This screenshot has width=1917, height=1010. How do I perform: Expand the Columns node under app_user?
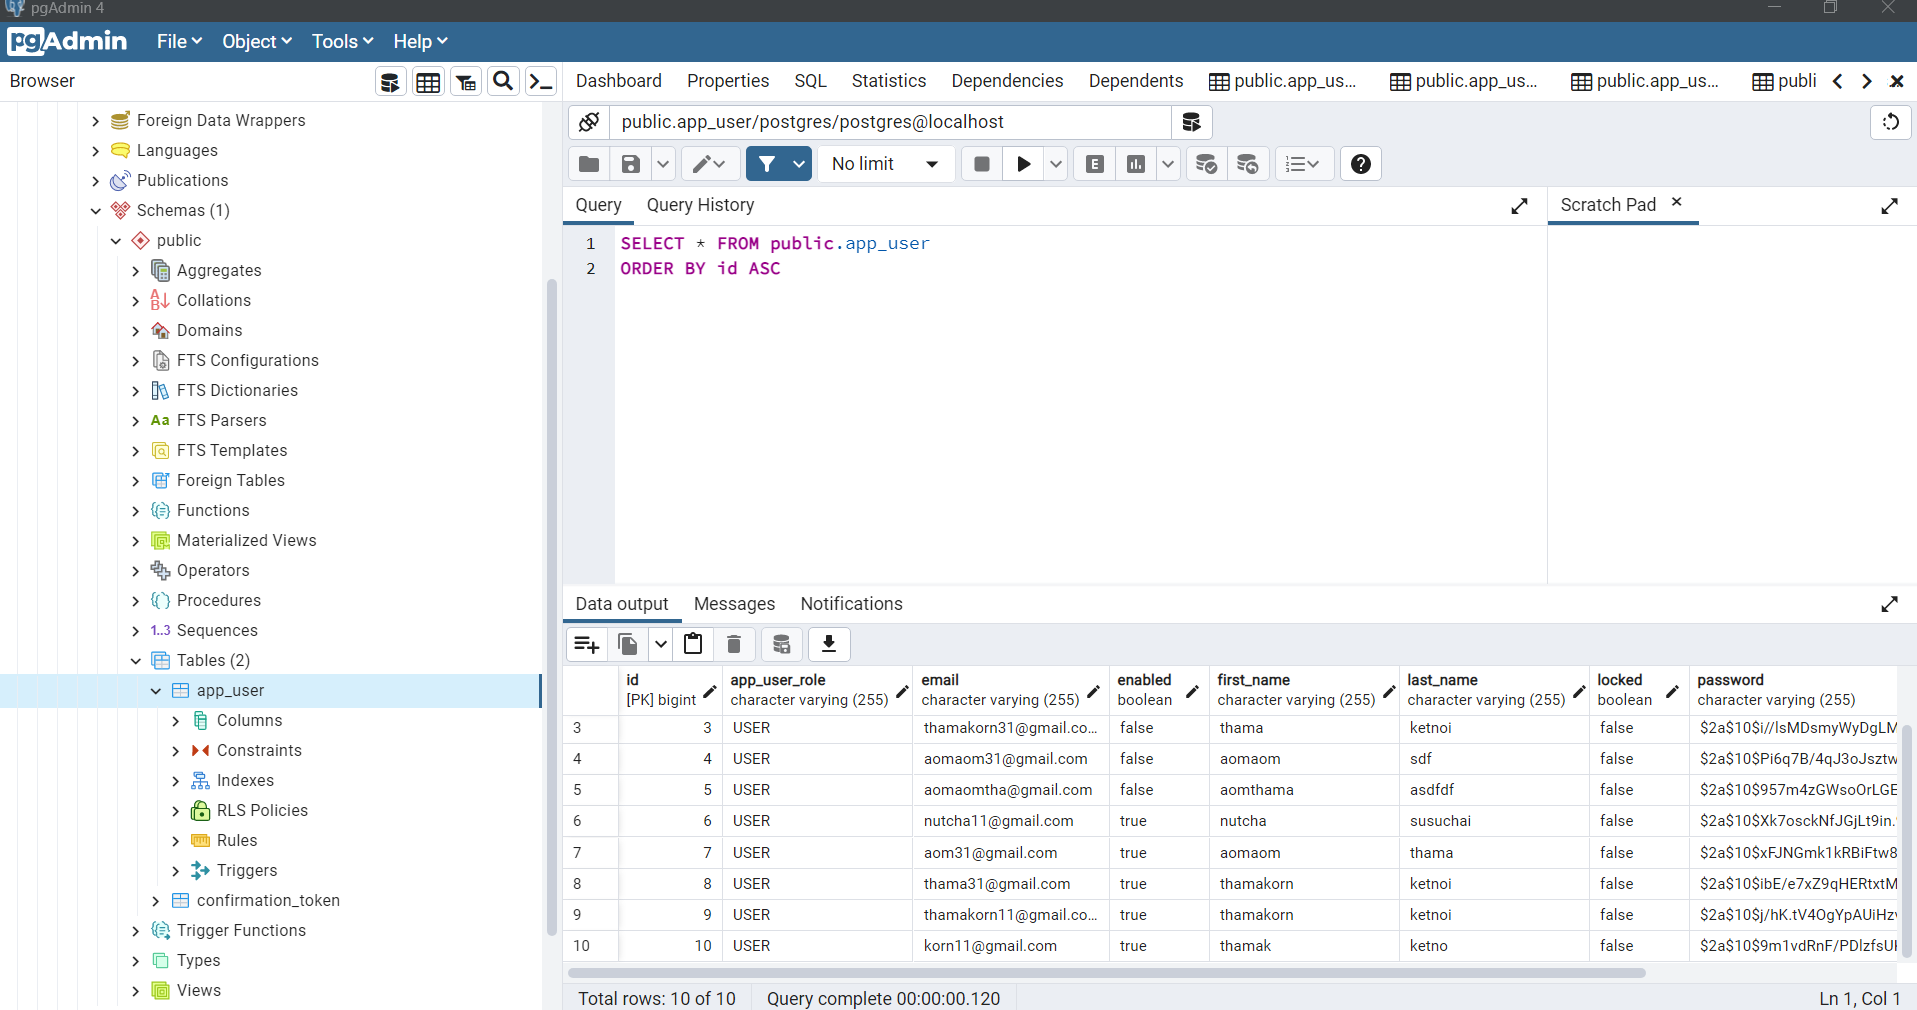coord(176,721)
